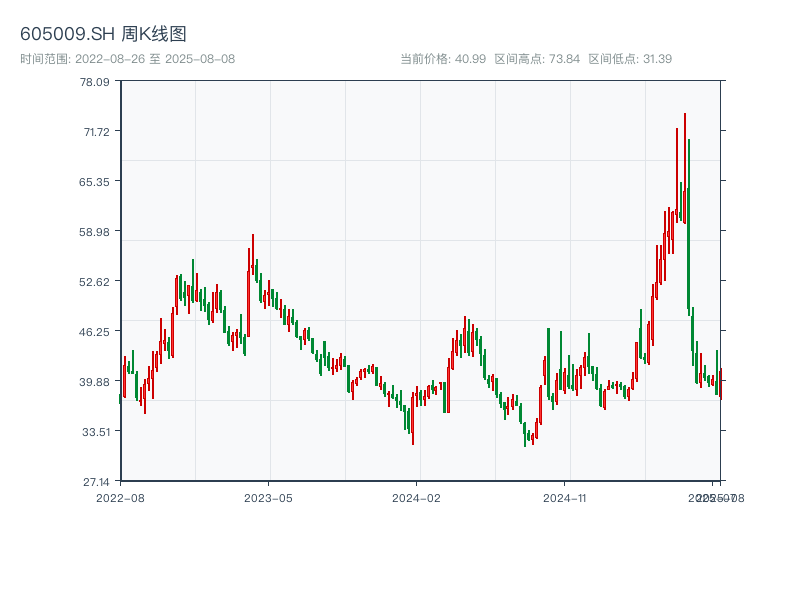Click the range low label 区间低点: 31.39

pyautogui.click(x=630, y=59)
